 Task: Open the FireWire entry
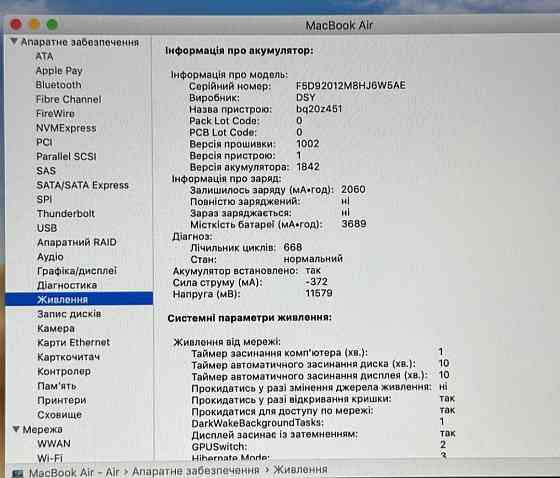tap(55, 114)
